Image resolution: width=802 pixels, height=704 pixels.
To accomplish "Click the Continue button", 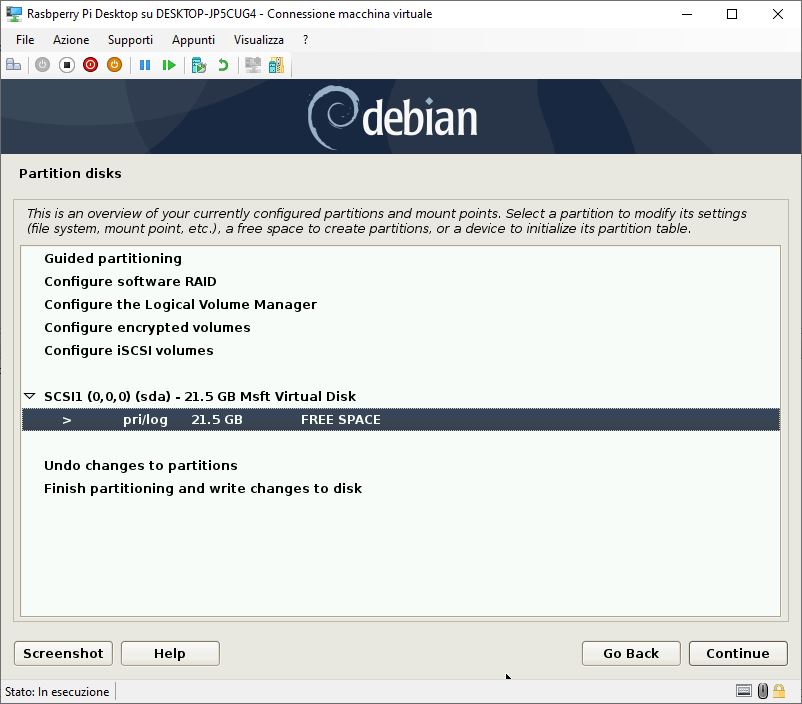I will tap(738, 653).
